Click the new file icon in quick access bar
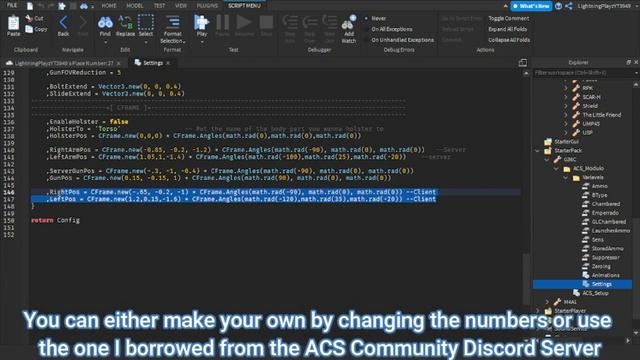This screenshot has height=360, width=640. [x=30, y=6]
